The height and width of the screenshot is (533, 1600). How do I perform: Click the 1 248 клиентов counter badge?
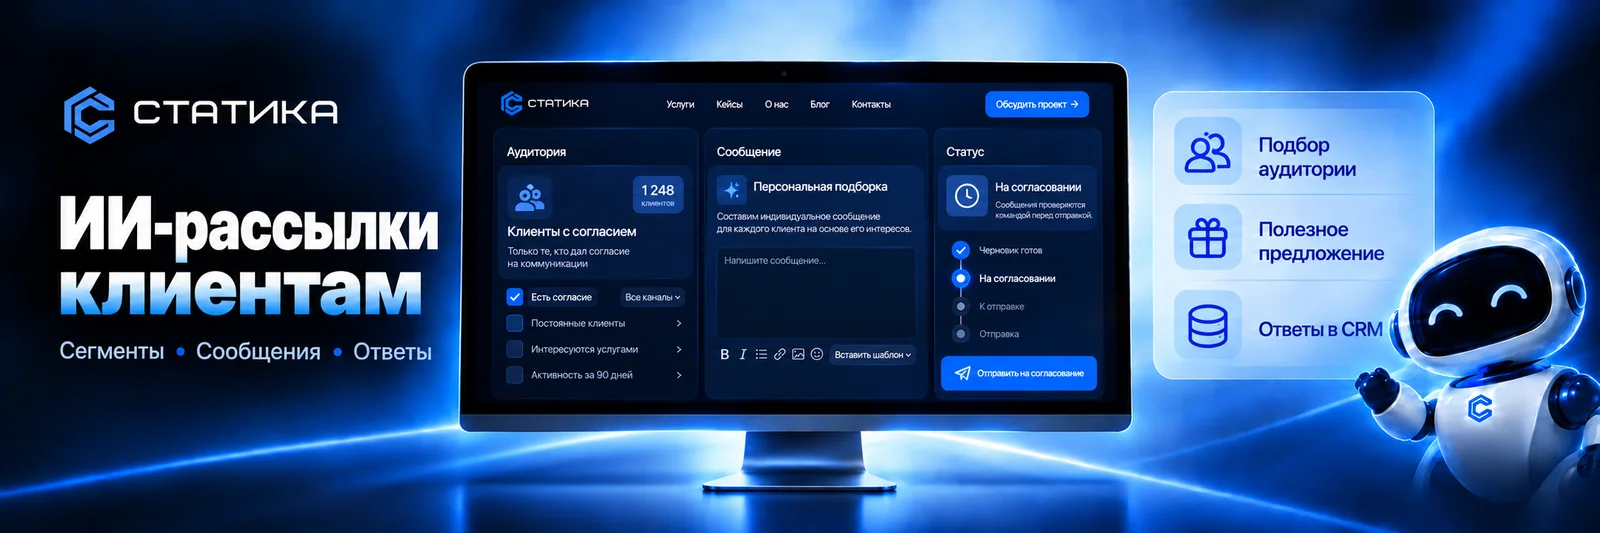click(657, 194)
